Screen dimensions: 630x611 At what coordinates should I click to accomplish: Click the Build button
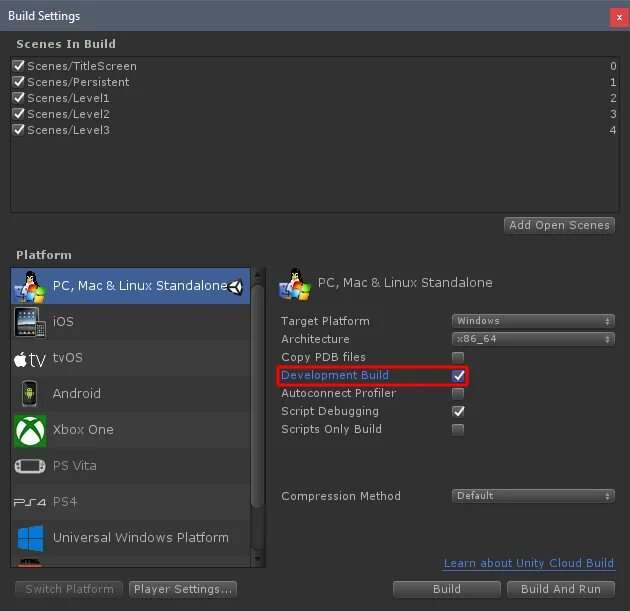click(447, 589)
